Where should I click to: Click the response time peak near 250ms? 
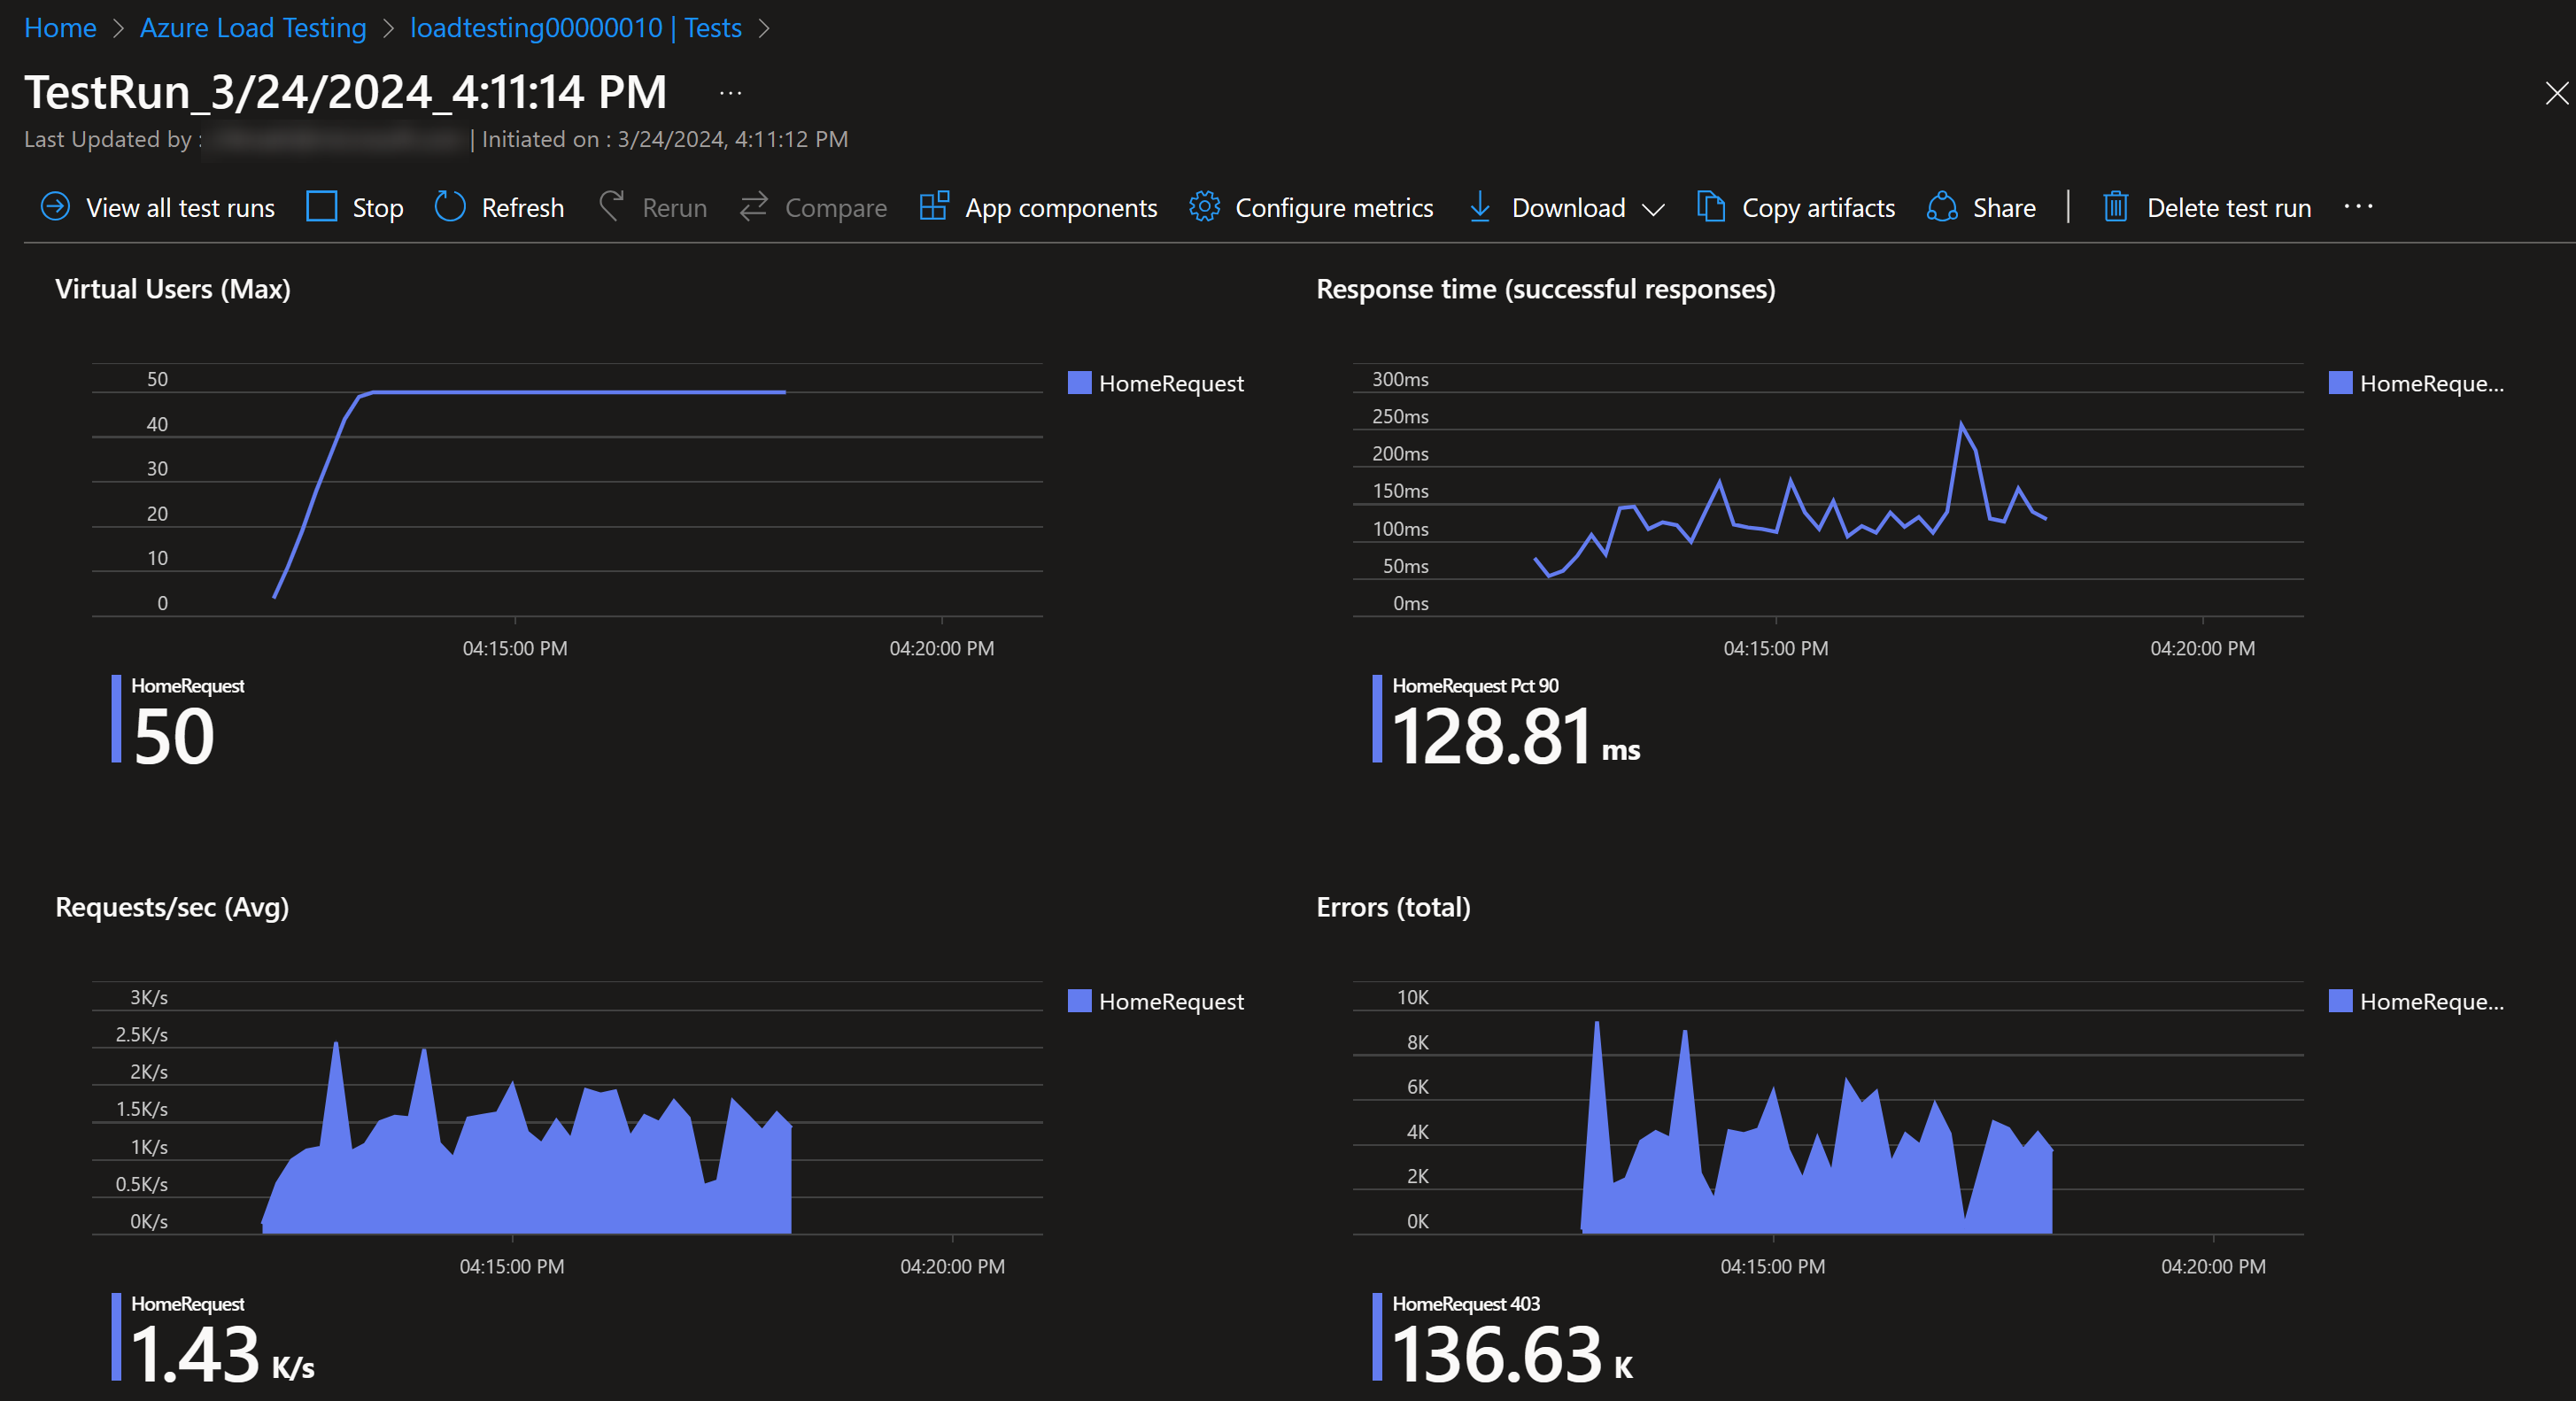(1961, 425)
